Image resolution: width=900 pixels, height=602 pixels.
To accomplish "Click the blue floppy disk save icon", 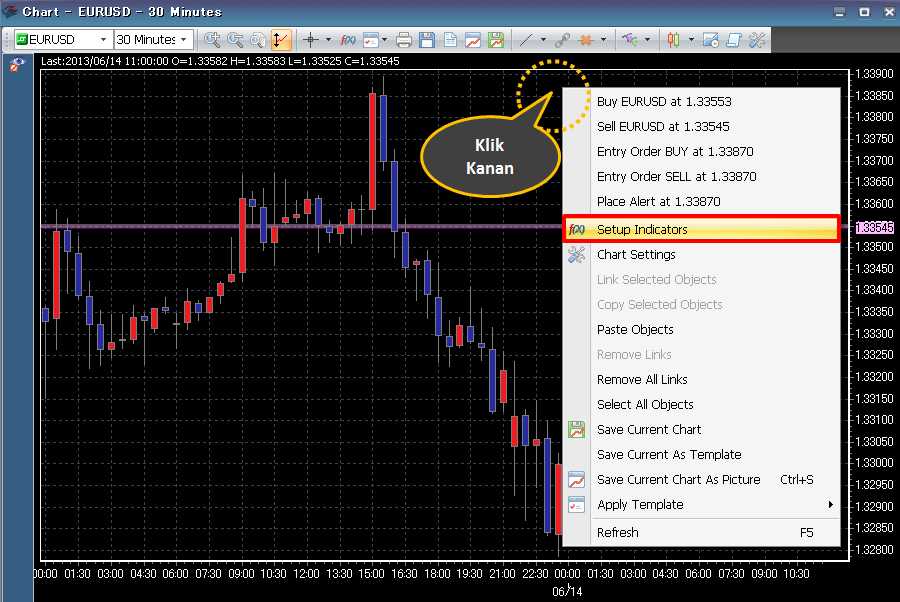I will point(427,40).
